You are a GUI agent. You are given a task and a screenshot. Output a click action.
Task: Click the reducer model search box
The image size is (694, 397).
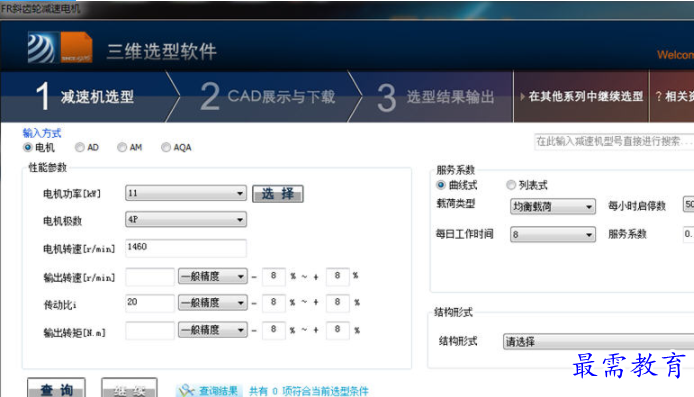614,142
